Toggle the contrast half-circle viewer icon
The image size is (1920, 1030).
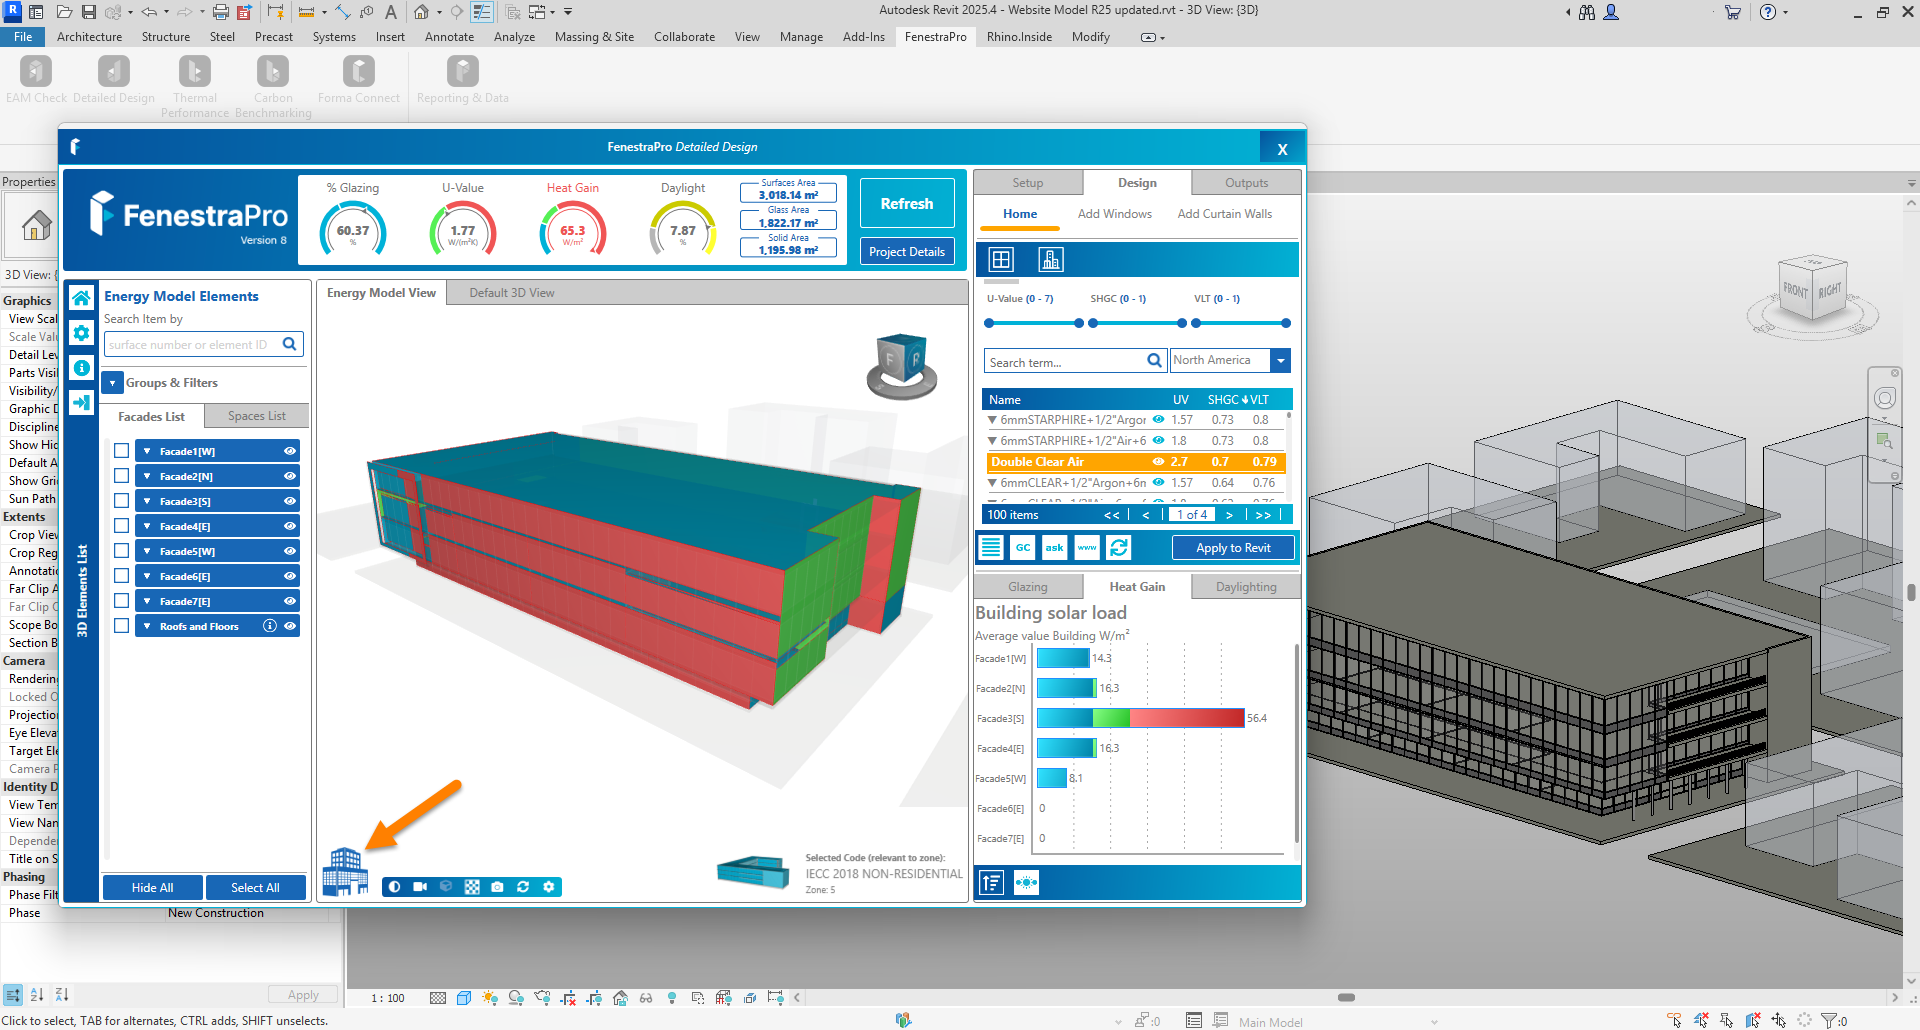click(x=395, y=887)
